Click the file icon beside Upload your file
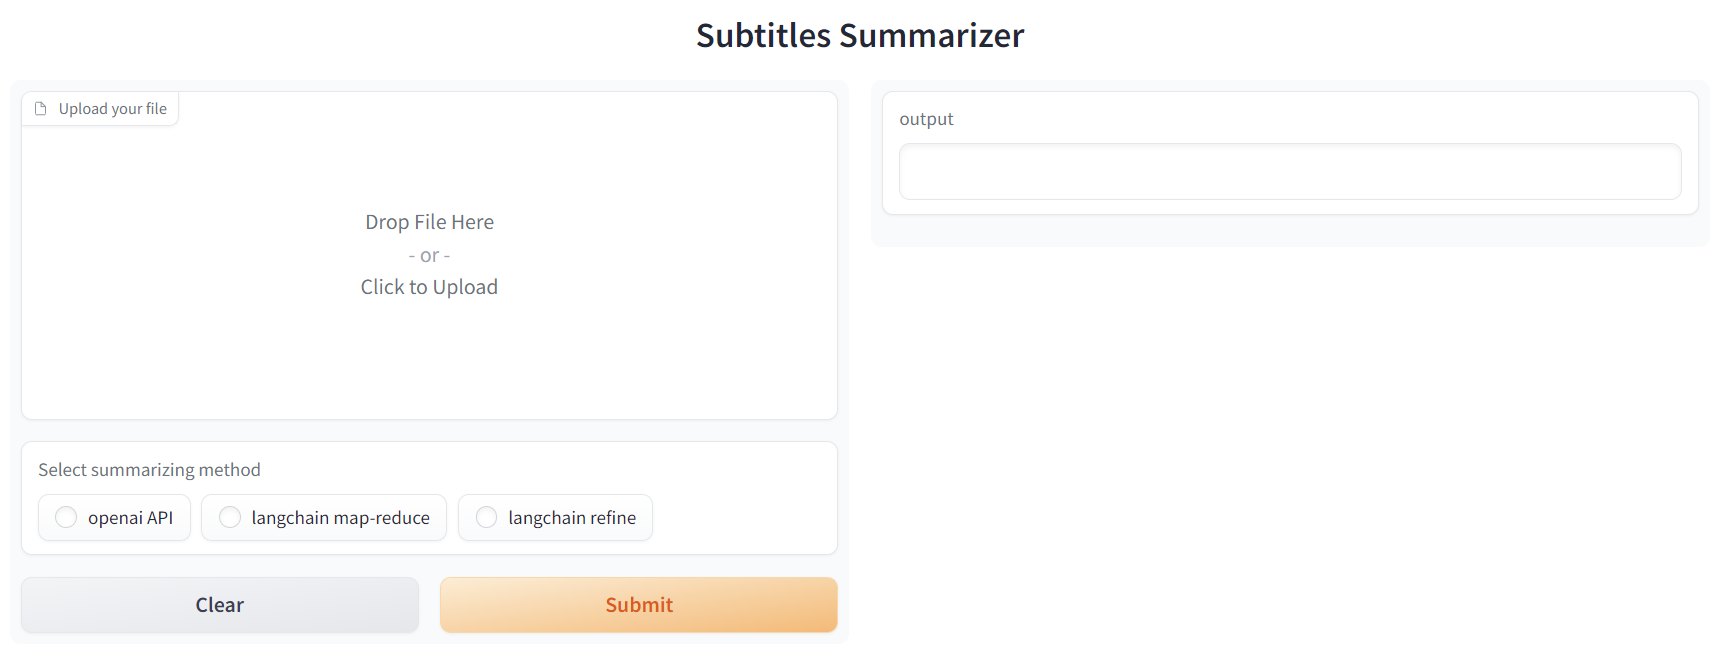This screenshot has height=666, width=1716. pos(41,109)
